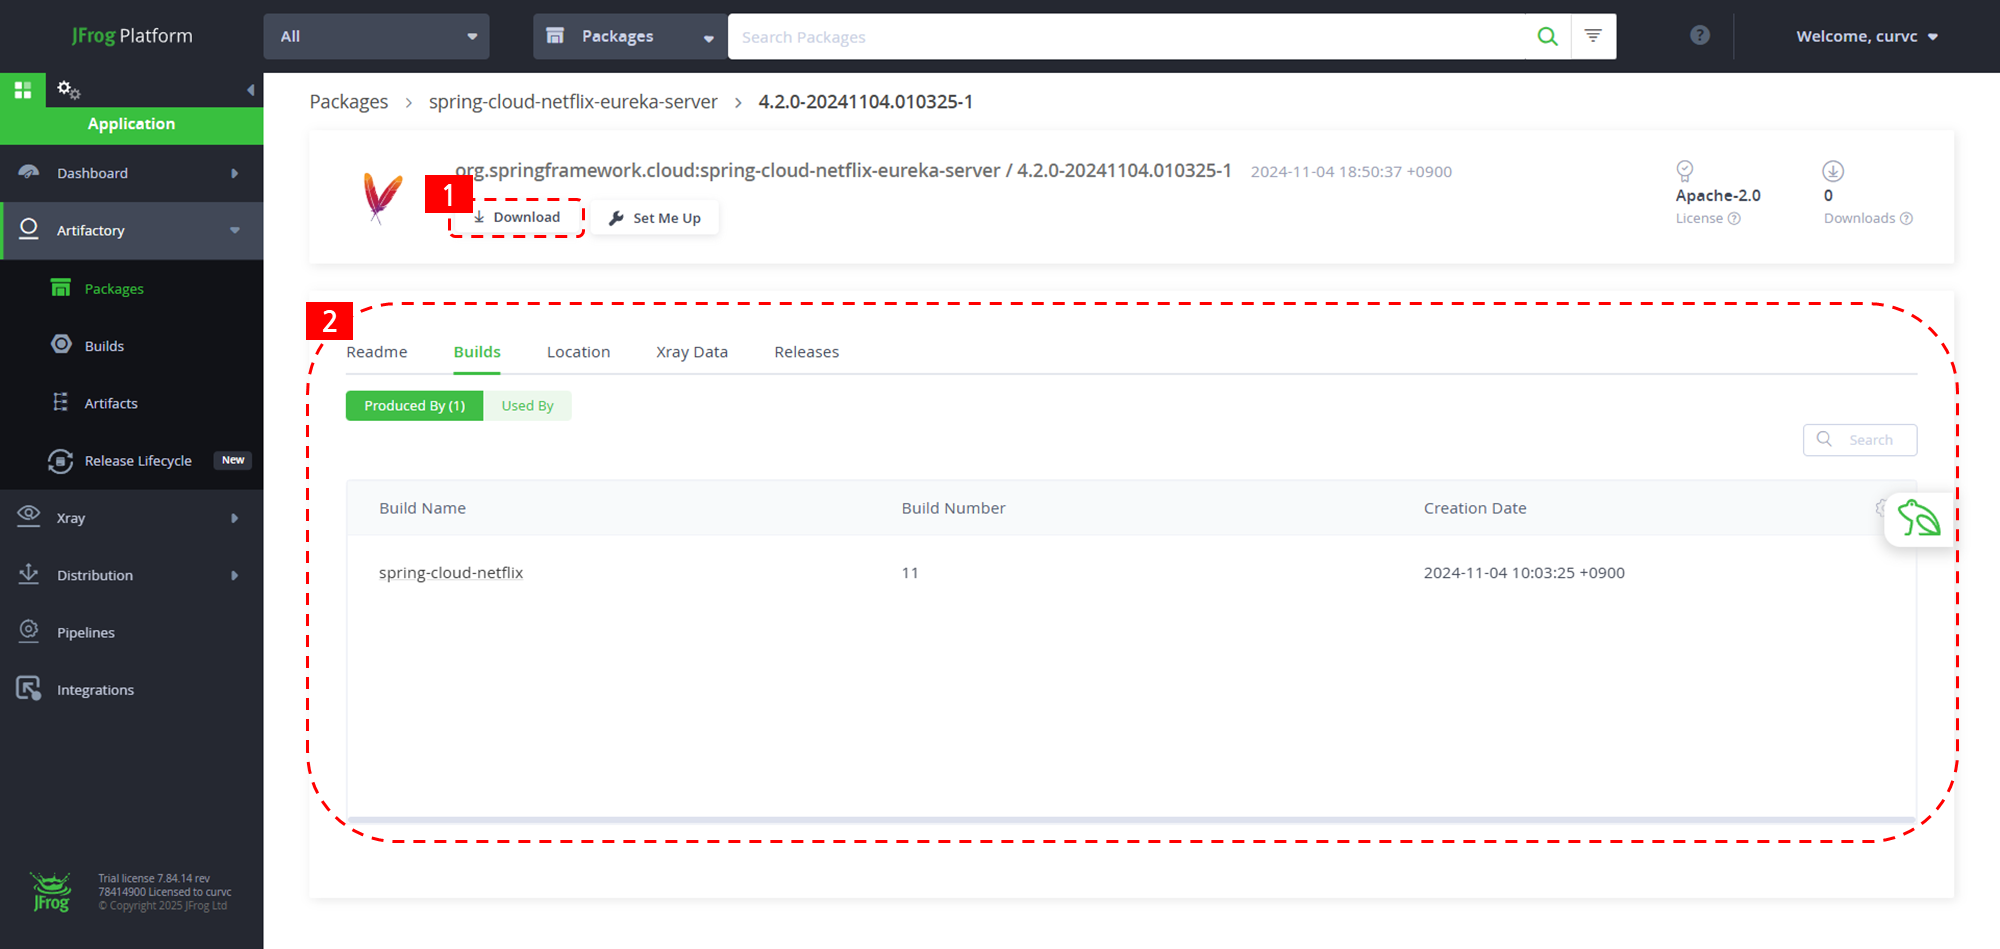This screenshot has height=949, width=2000.
Task: Open the Application grid module icon
Action: [x=23, y=90]
